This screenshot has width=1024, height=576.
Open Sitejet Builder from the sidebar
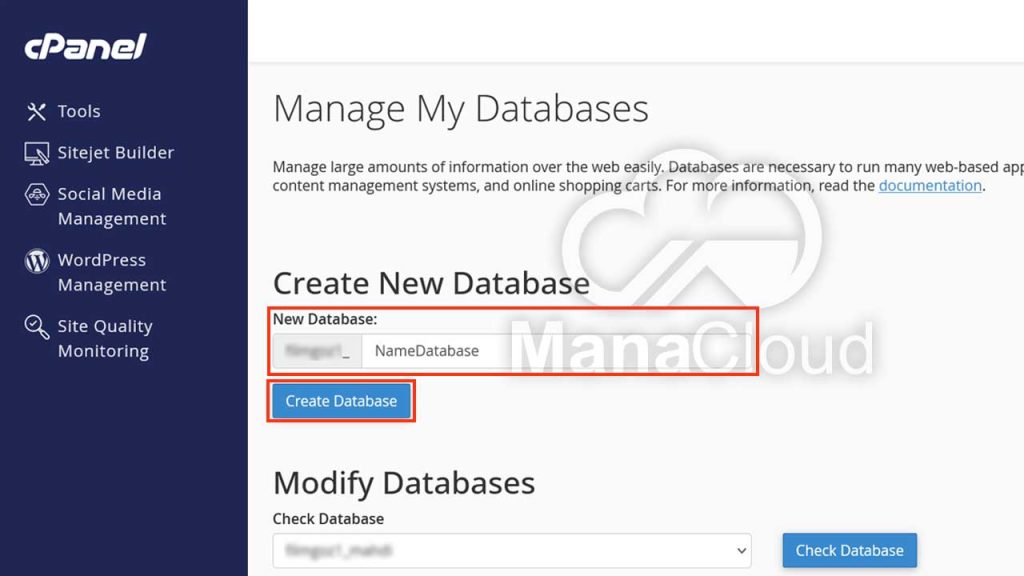(x=115, y=153)
